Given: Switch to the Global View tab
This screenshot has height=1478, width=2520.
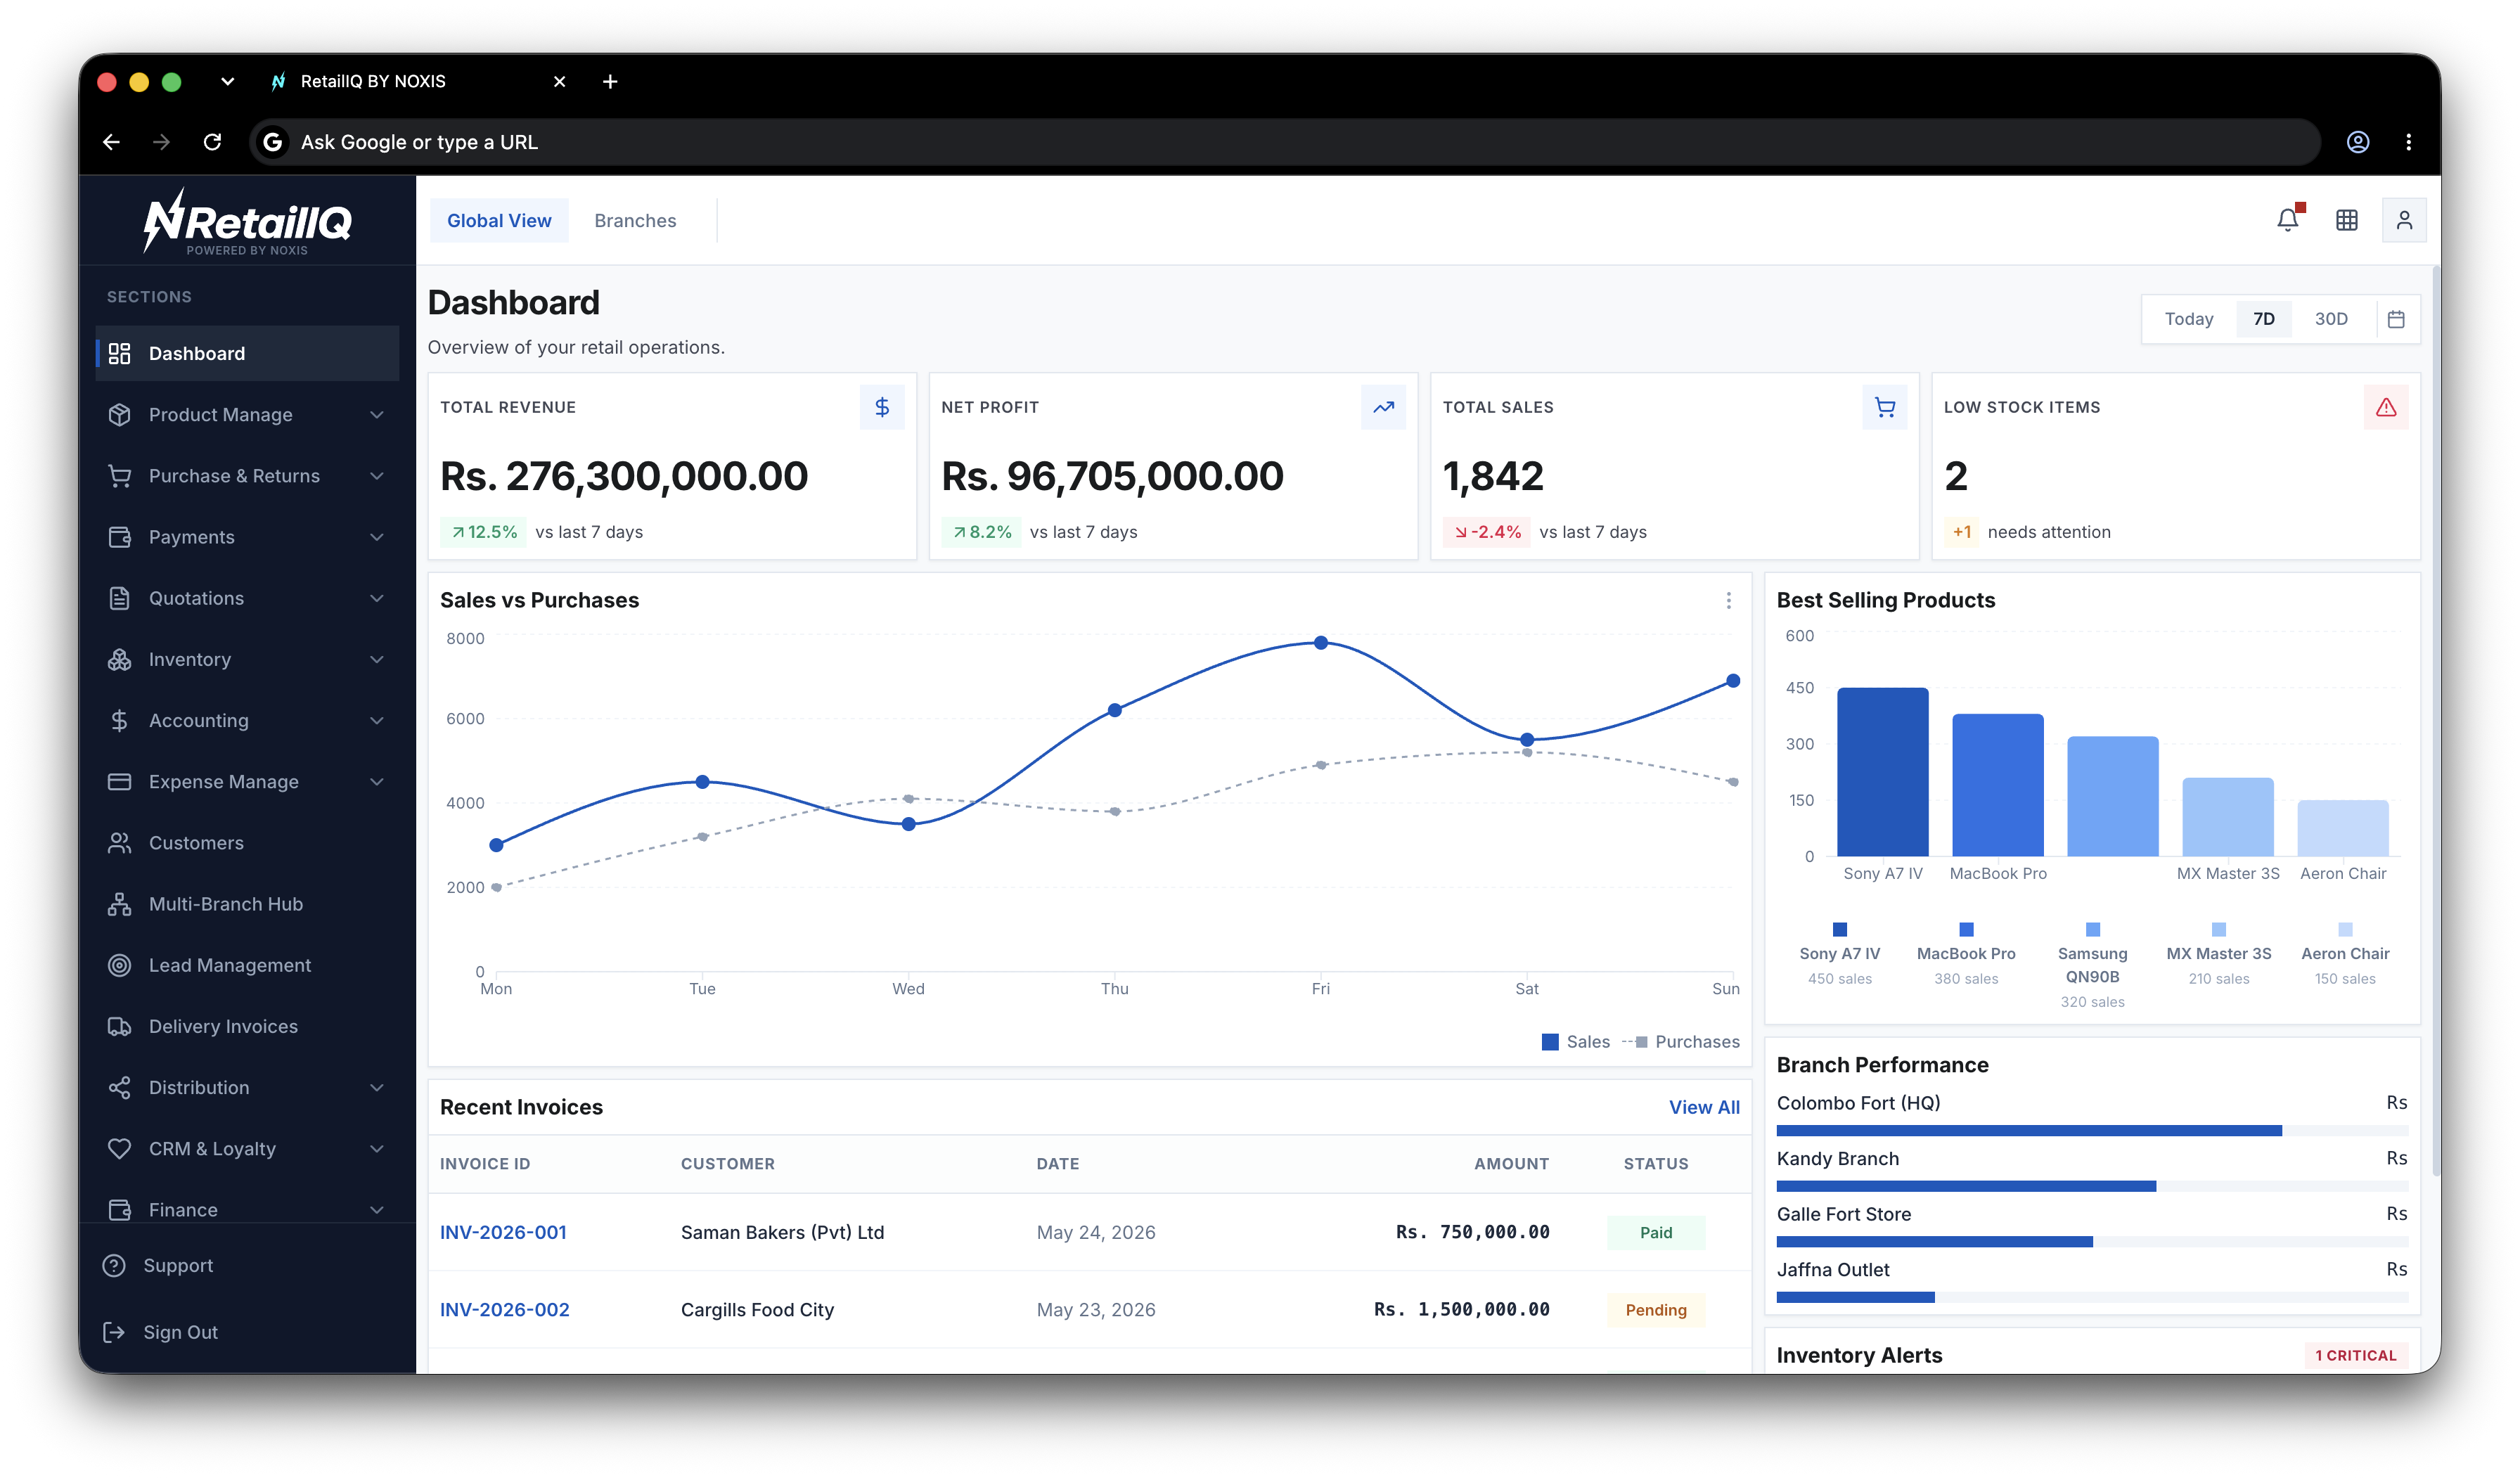Looking at the screenshot, I should 499,220.
